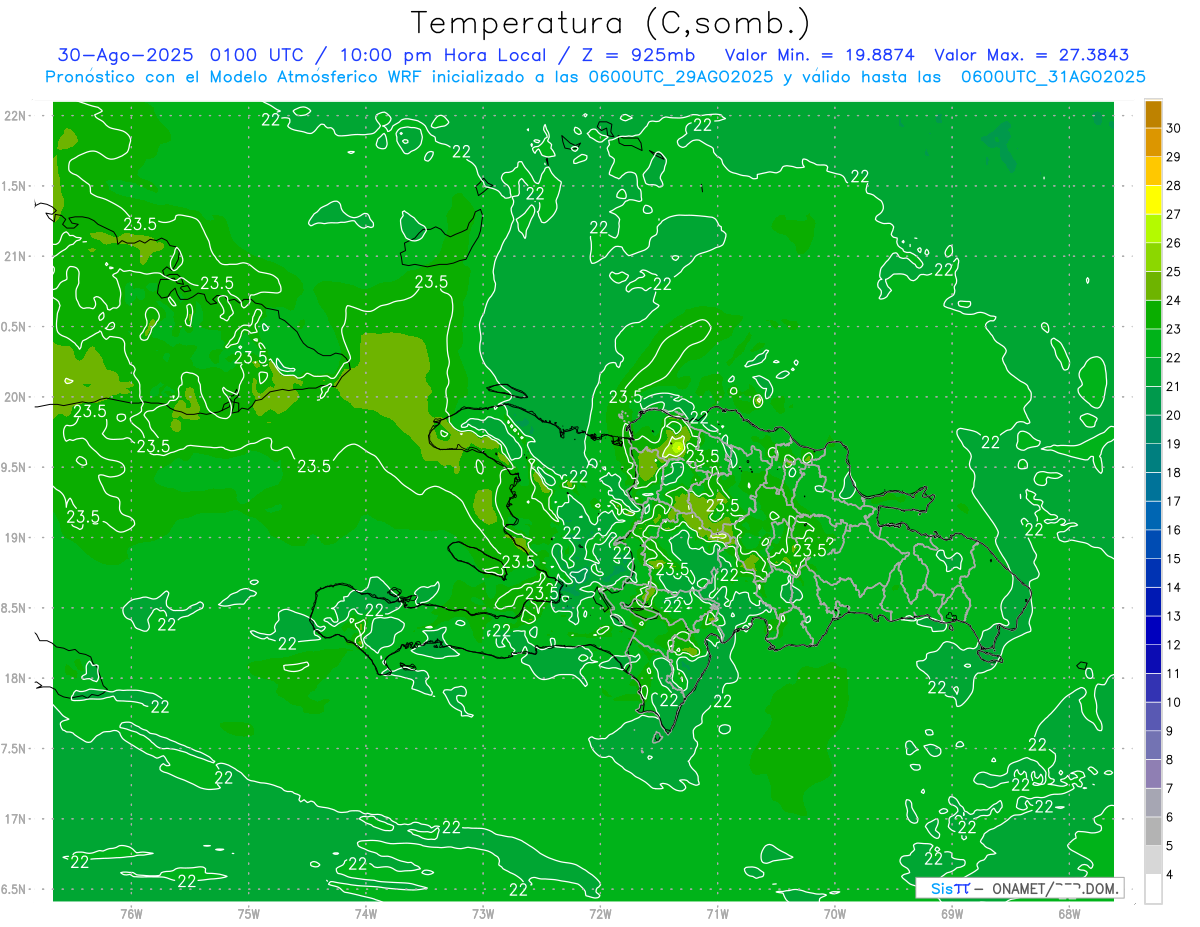Click legend value "16" on the color scale
Viewport: 1200px width, 927px height.
pyautogui.click(x=1174, y=530)
